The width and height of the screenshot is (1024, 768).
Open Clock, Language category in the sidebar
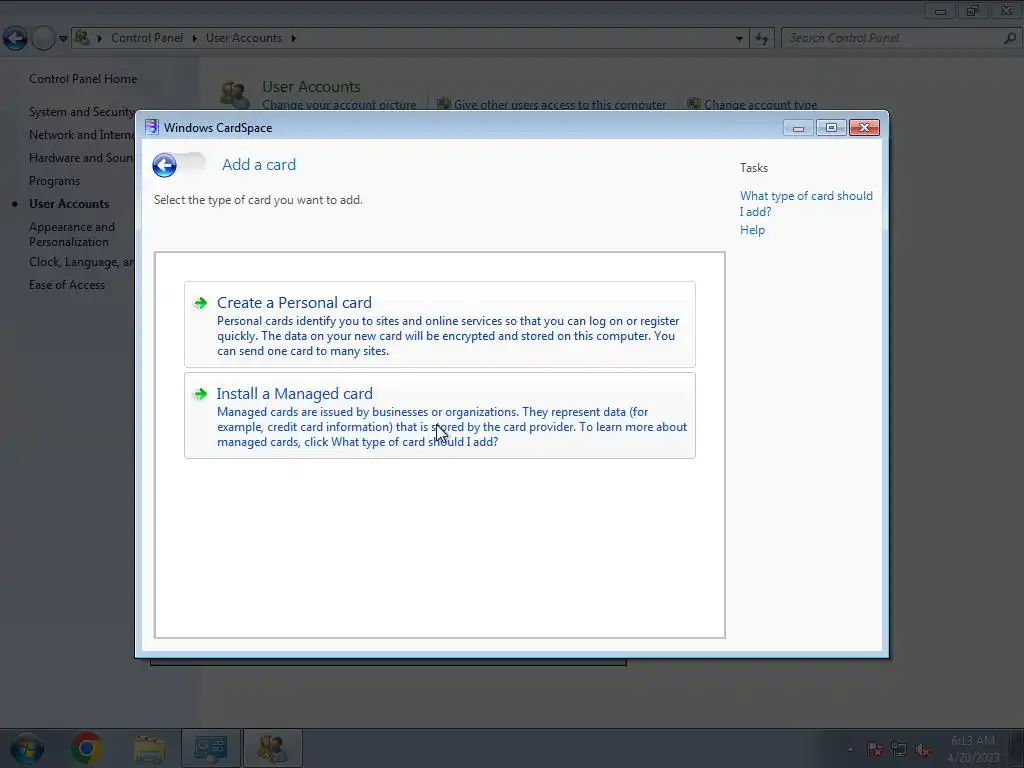pyautogui.click(x=82, y=262)
